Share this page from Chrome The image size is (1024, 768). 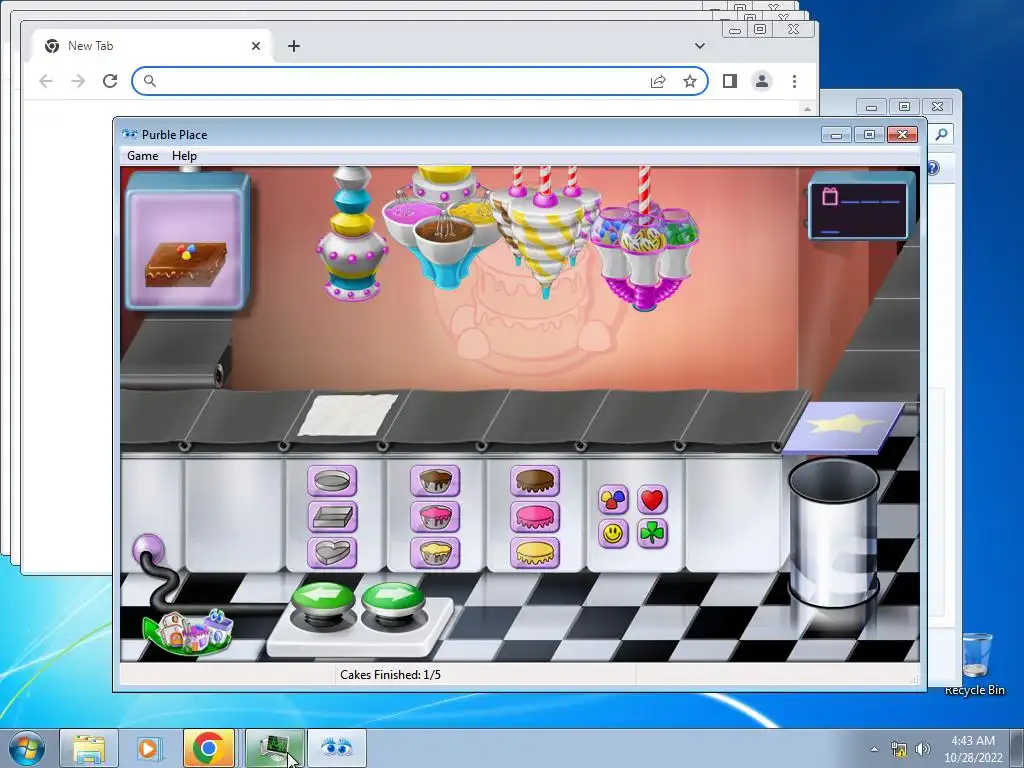[x=658, y=81]
